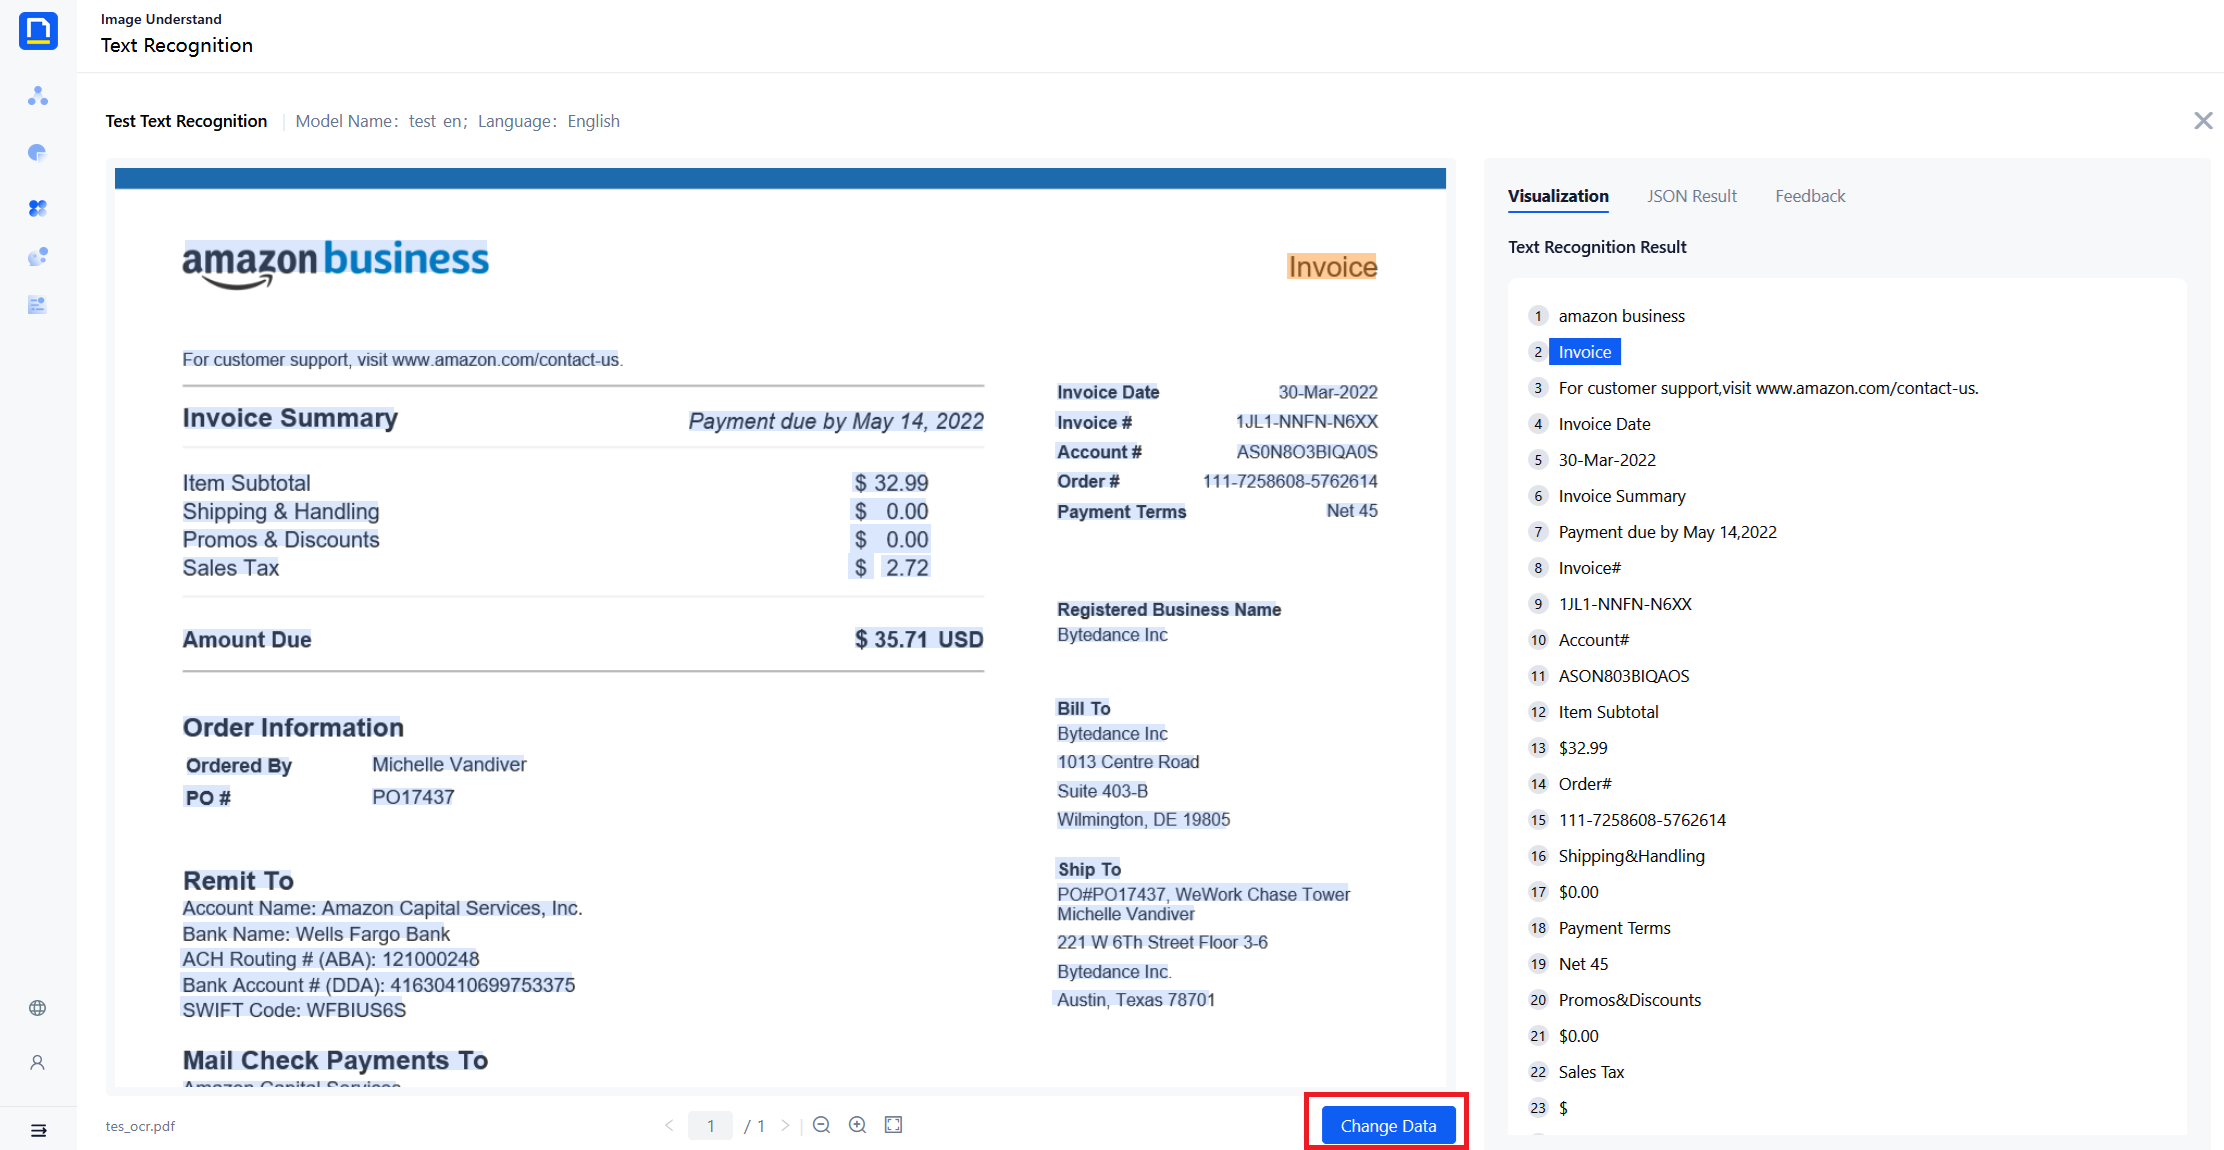Click 'Michelle Vandiver' under Ordered By
Screen dimensions: 2224x1150
click(x=449, y=765)
